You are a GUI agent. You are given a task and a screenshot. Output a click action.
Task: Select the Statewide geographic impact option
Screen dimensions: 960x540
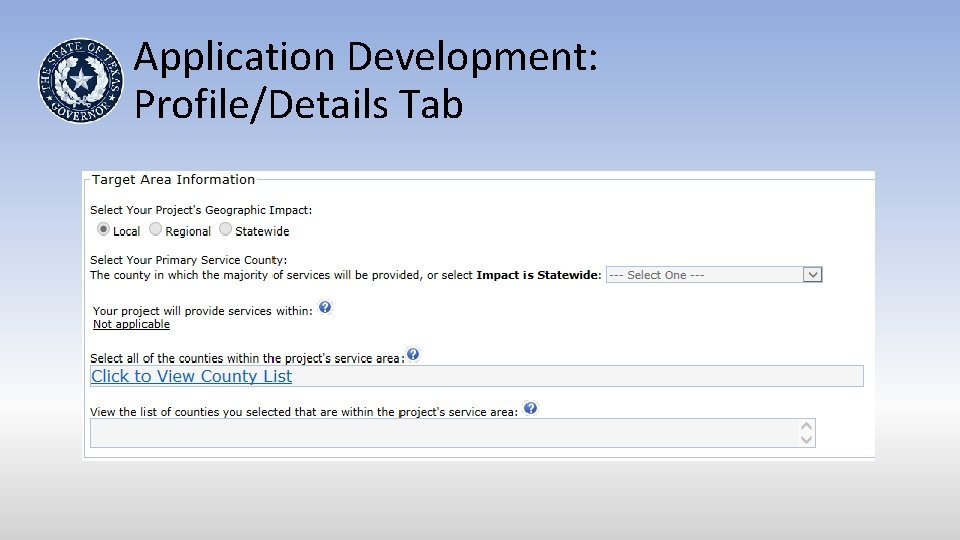coord(225,229)
